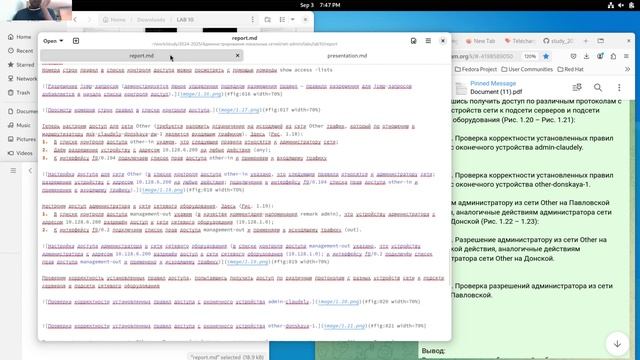This screenshot has height=360, width=640.
Task: Open the account icon in the browser toolbar
Action: 600,56
